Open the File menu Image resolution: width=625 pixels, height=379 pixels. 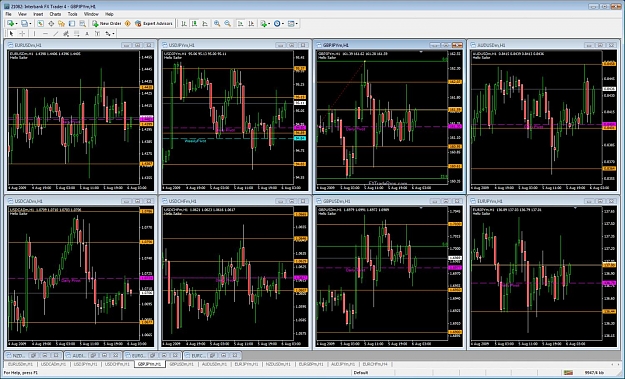coord(8,14)
